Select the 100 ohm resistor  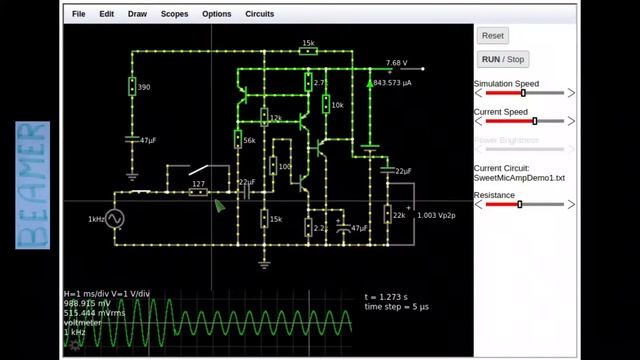pyautogui.click(x=273, y=166)
